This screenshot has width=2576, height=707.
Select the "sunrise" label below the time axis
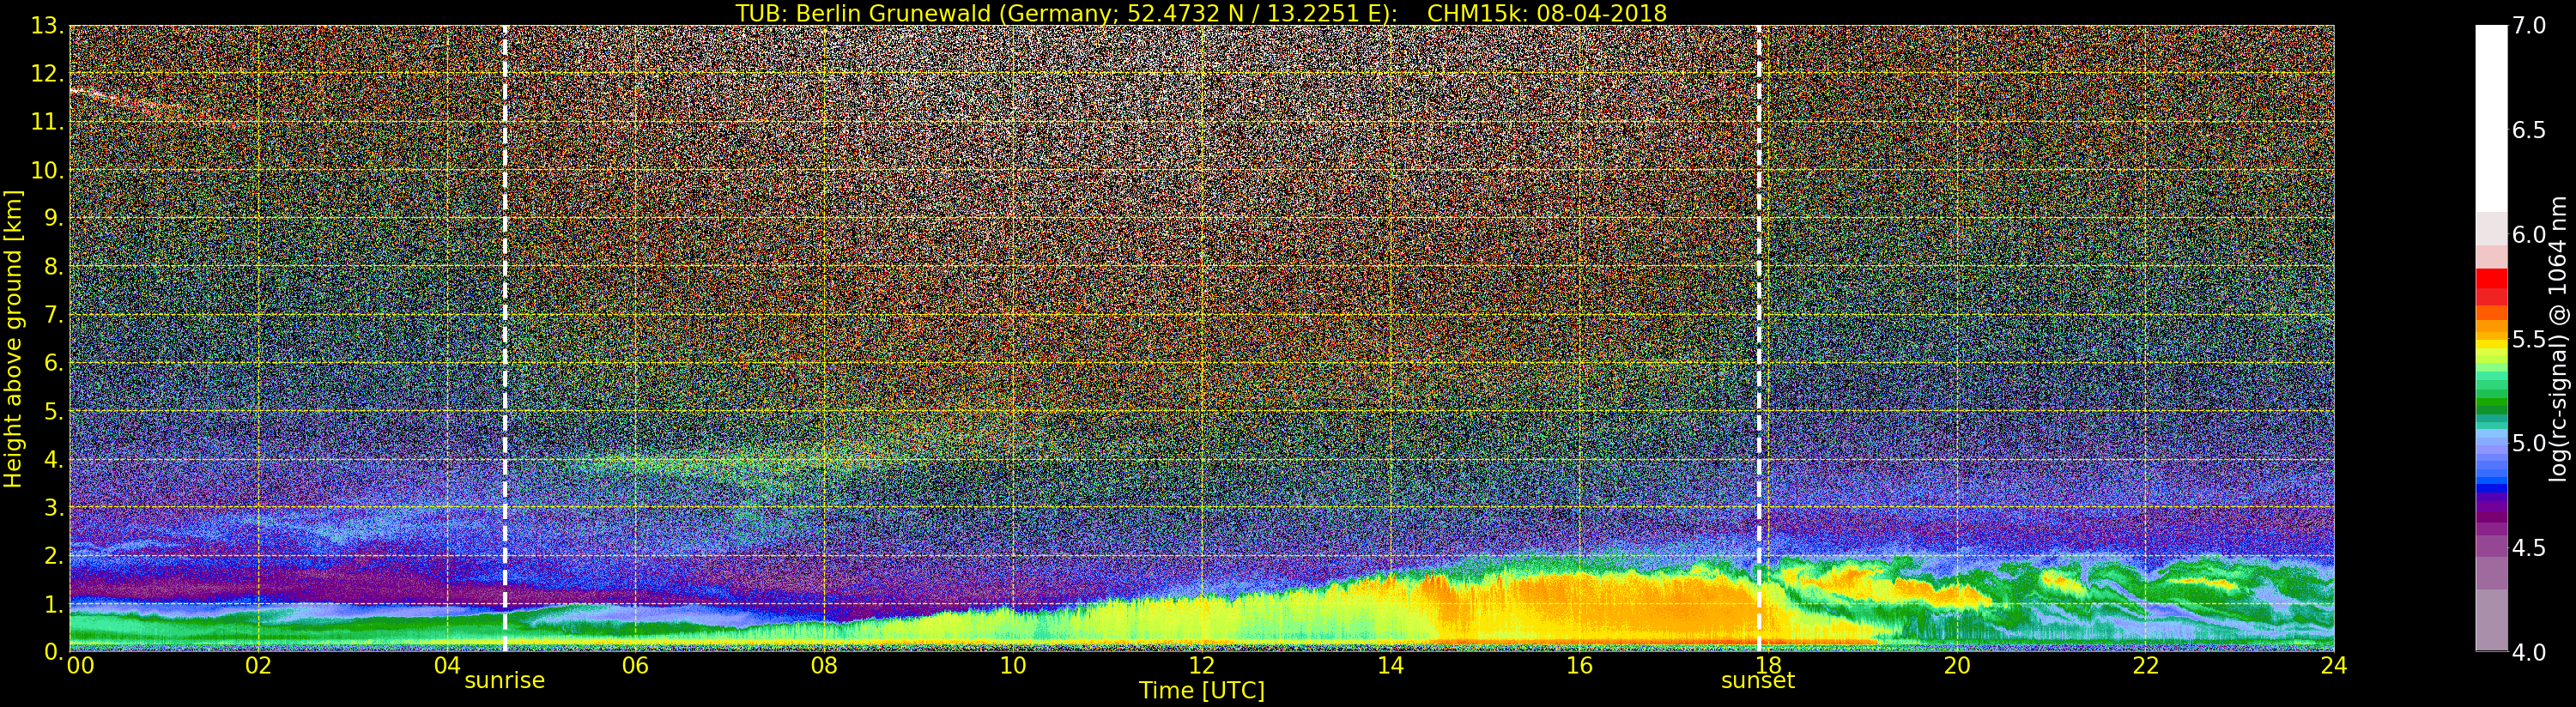coord(505,681)
